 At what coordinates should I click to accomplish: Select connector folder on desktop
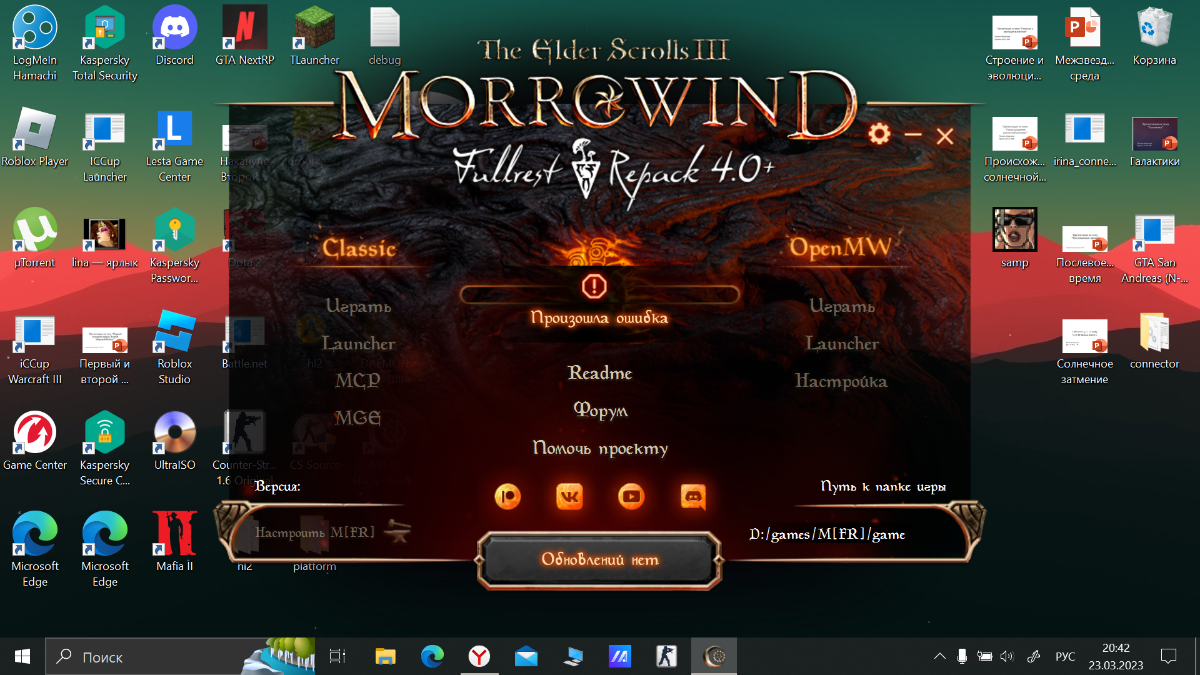pyautogui.click(x=1155, y=340)
